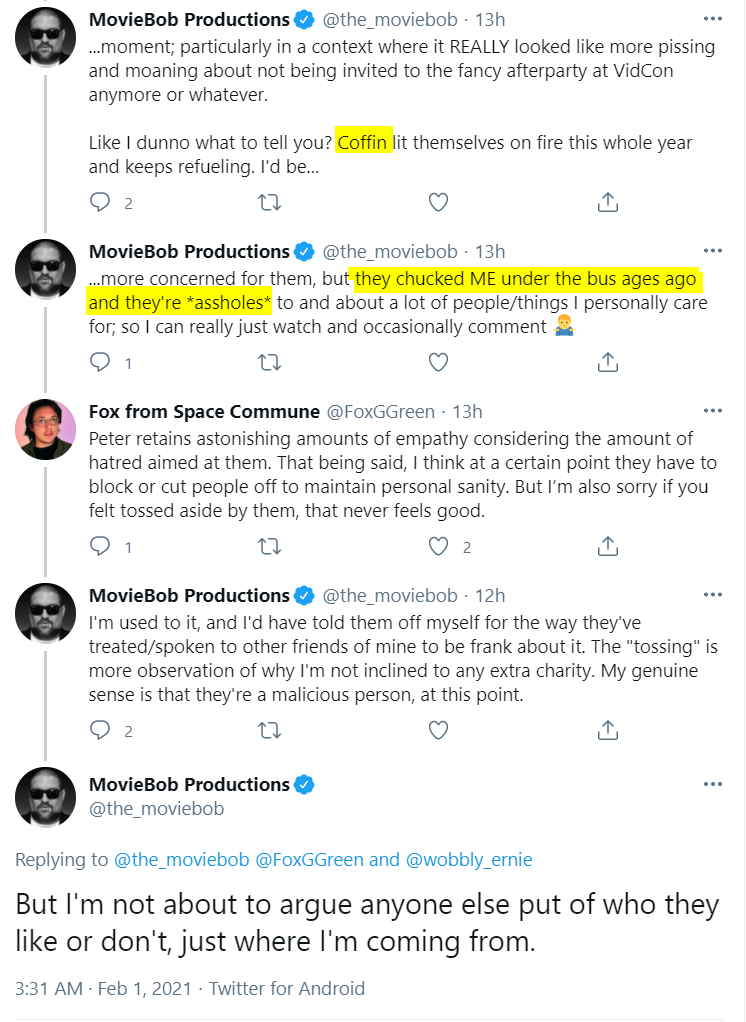Open more options on the final main tweet
The image size is (746, 1022).
(x=713, y=783)
